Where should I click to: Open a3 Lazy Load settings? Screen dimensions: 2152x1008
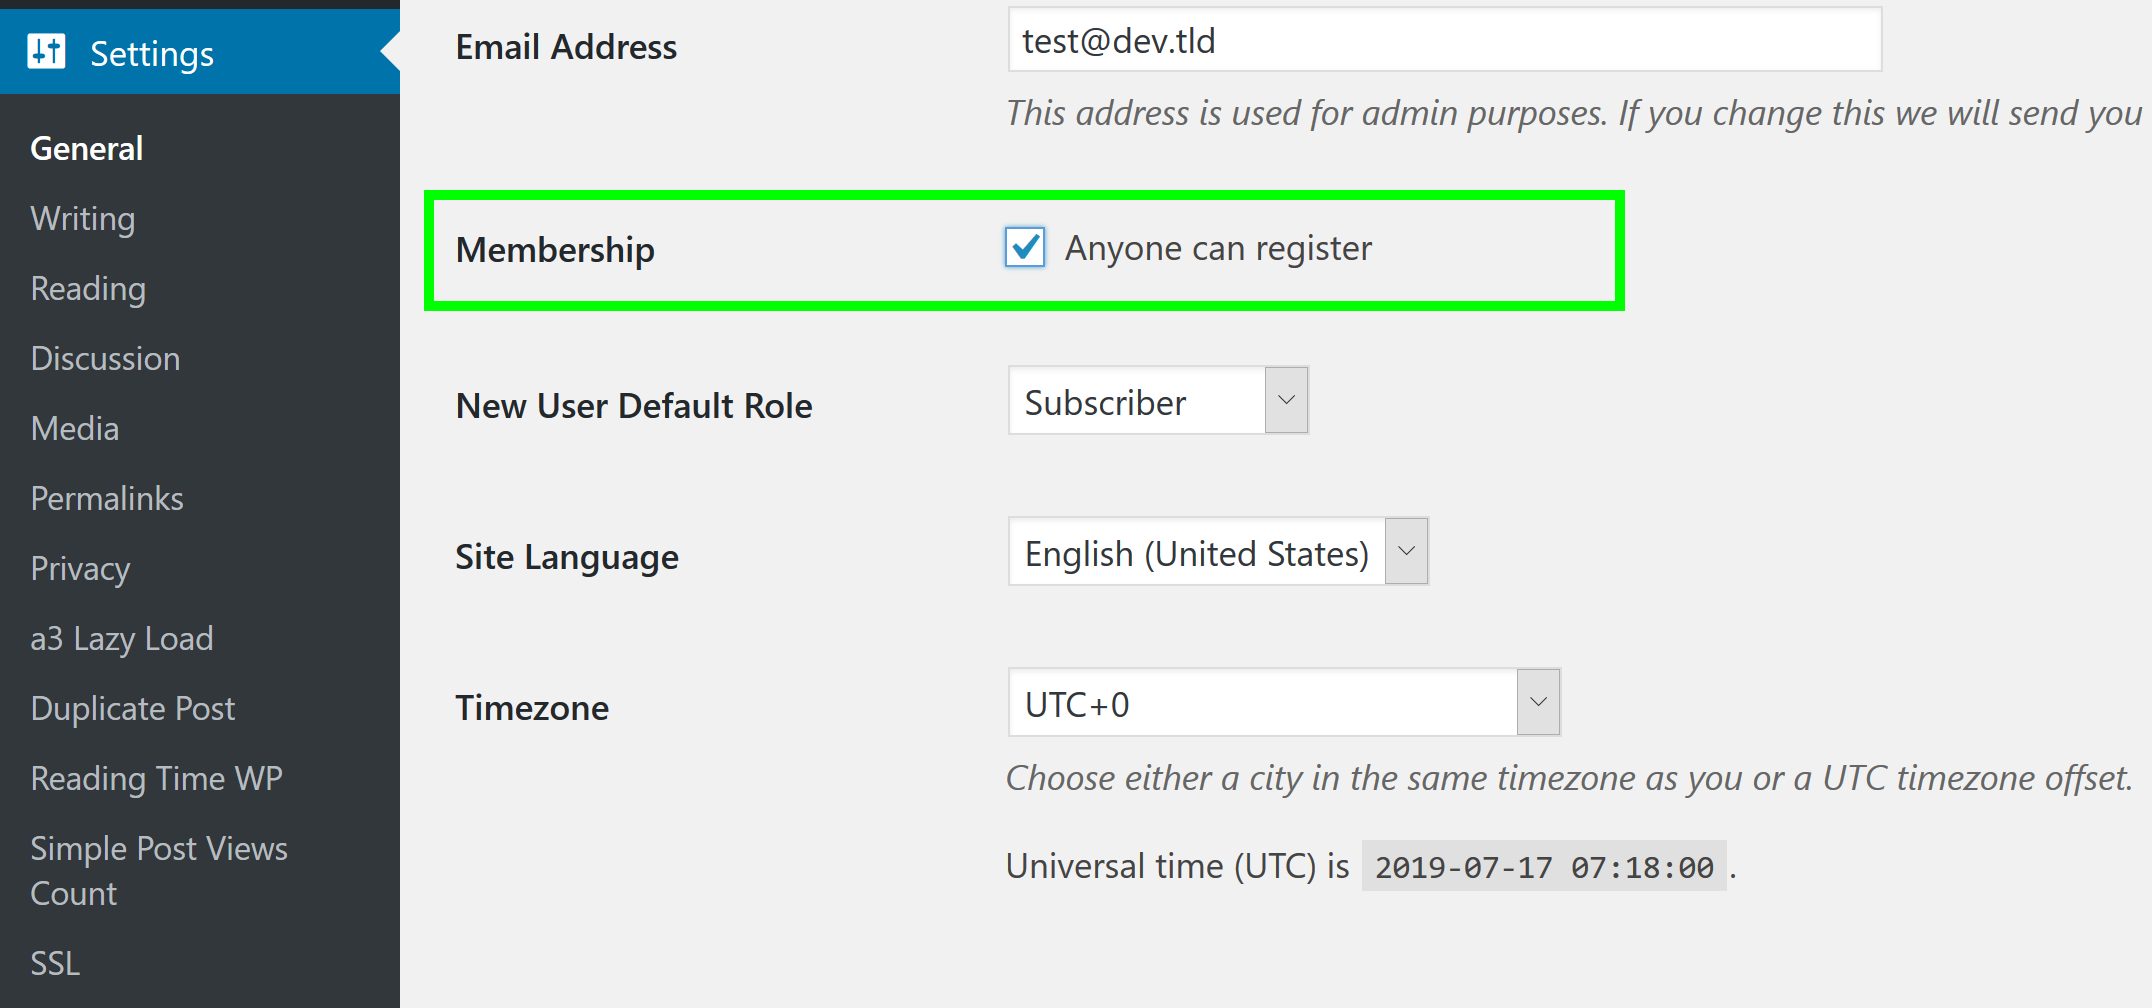pos(122,639)
